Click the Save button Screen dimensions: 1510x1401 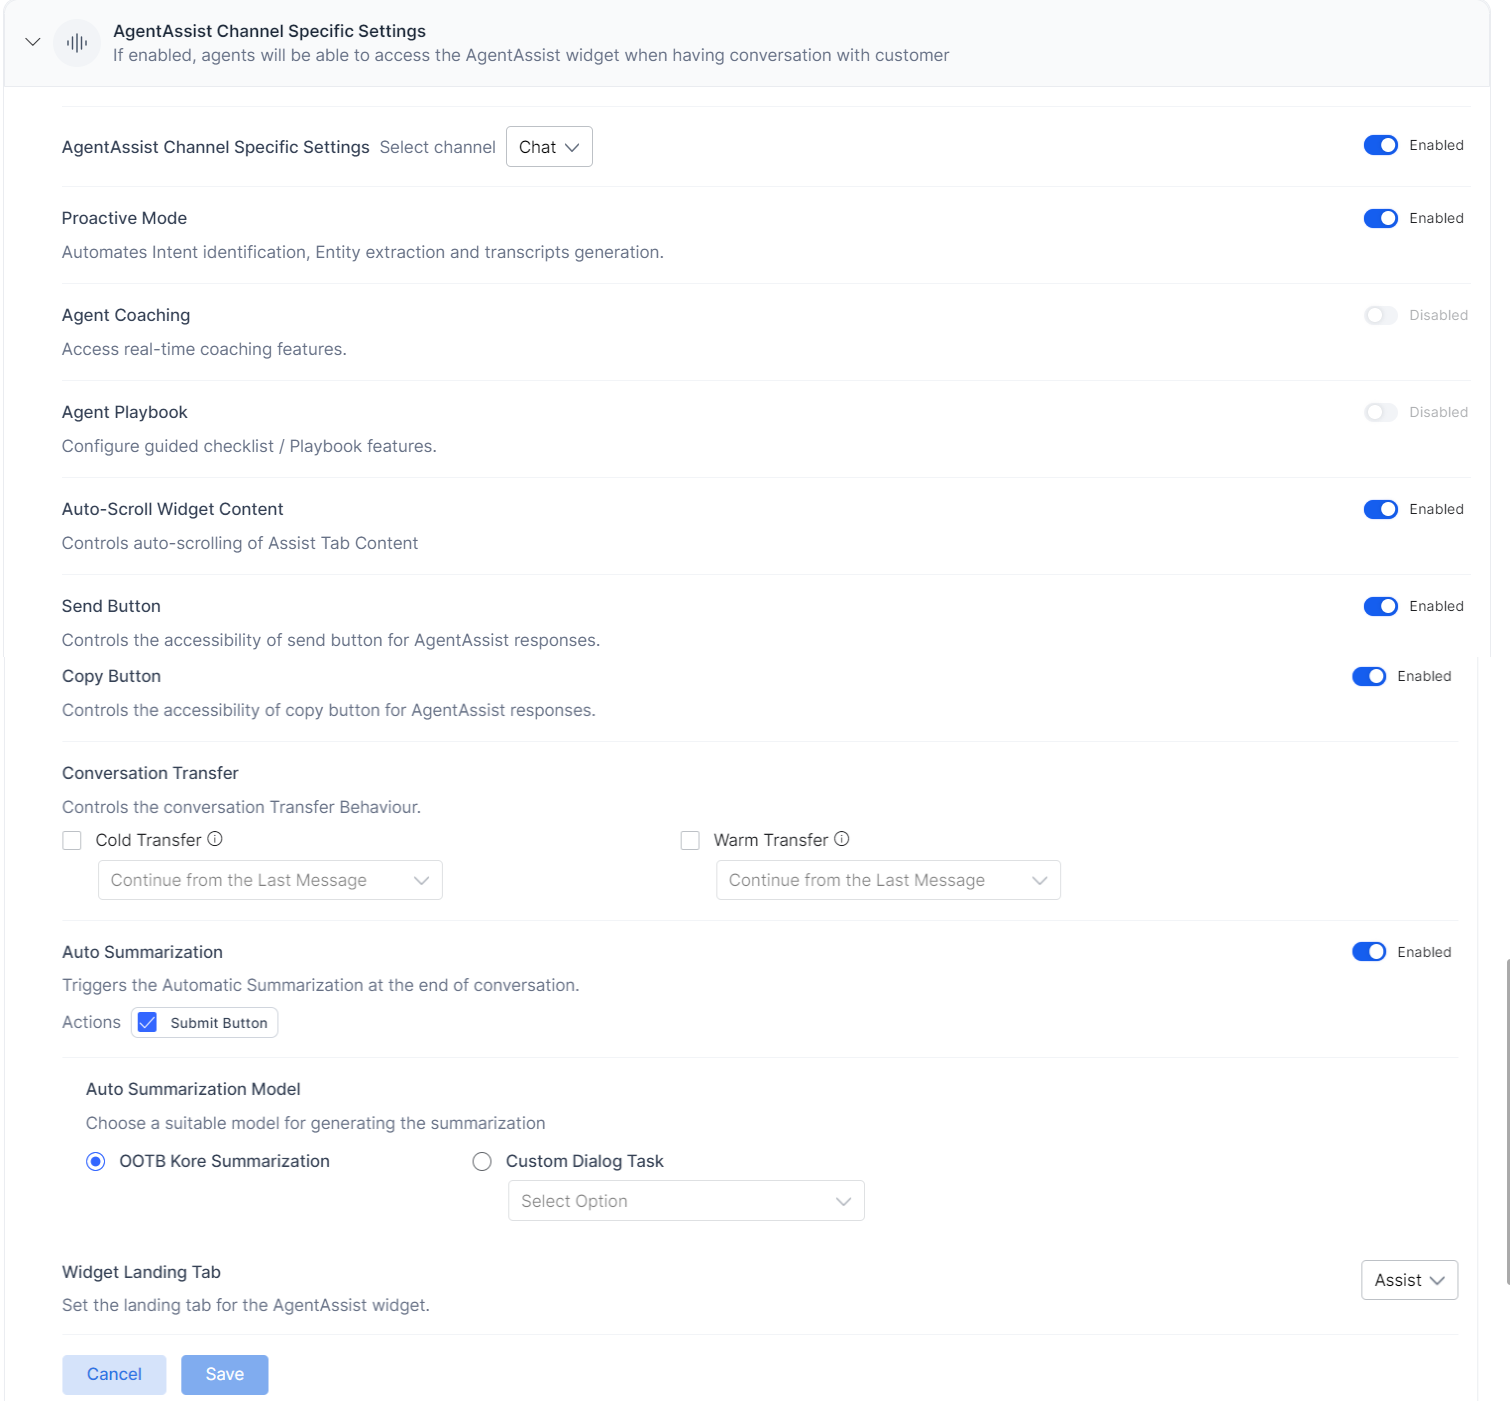tap(224, 1374)
